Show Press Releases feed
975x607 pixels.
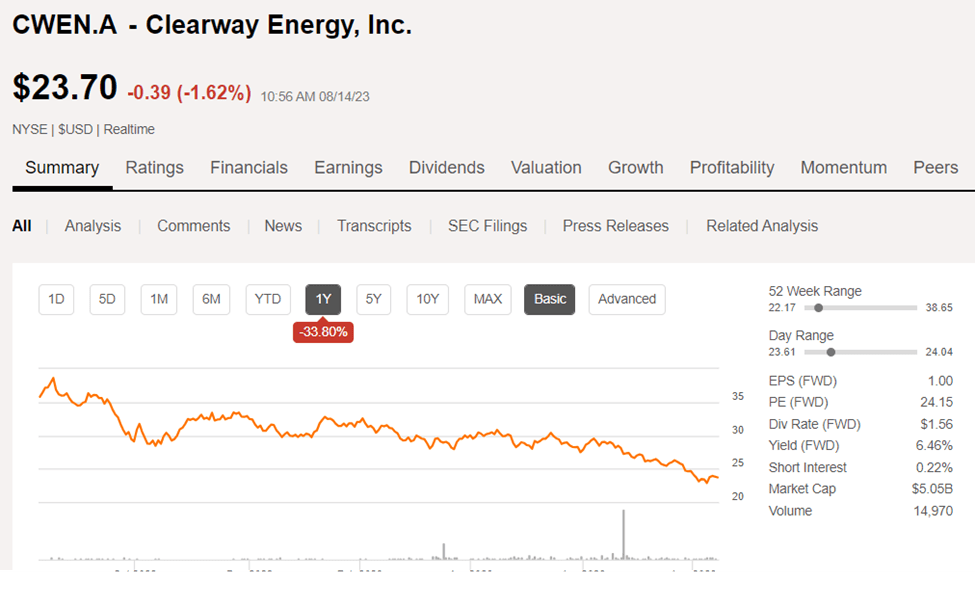tap(615, 226)
